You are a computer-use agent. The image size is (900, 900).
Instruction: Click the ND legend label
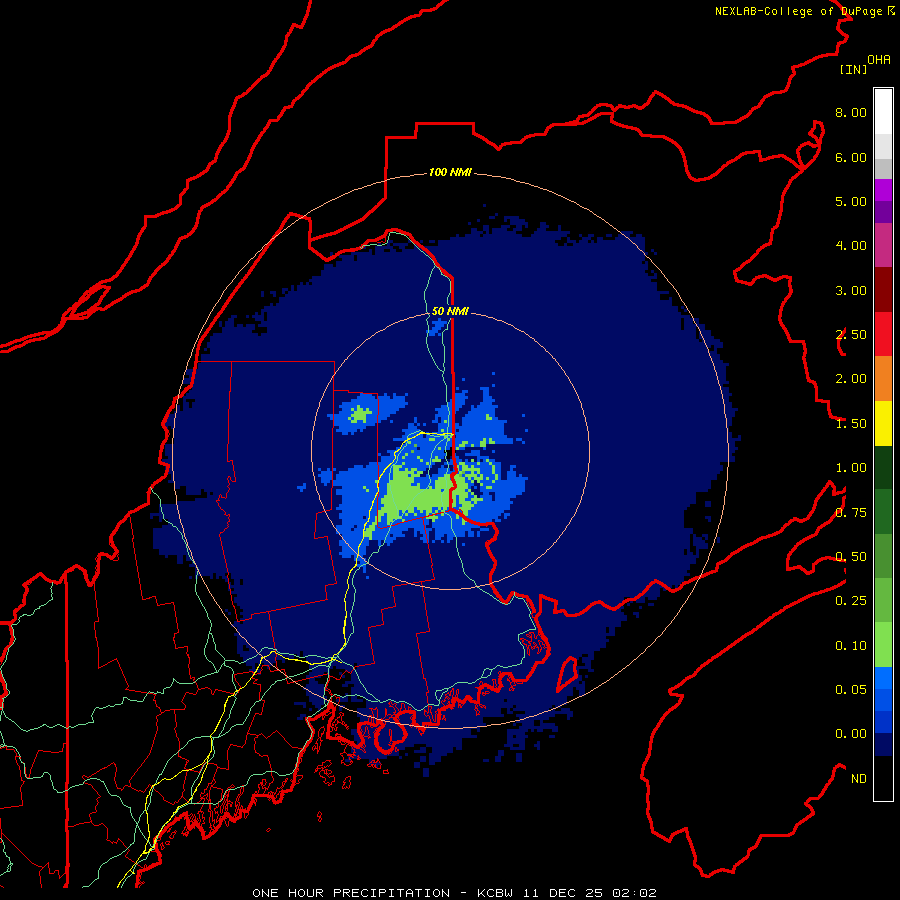859,779
